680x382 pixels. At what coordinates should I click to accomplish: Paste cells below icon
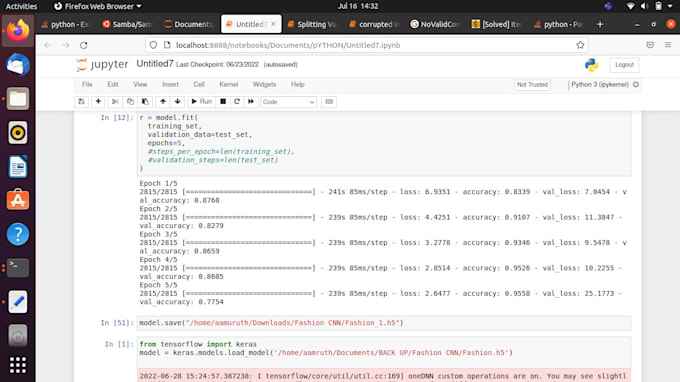point(145,101)
